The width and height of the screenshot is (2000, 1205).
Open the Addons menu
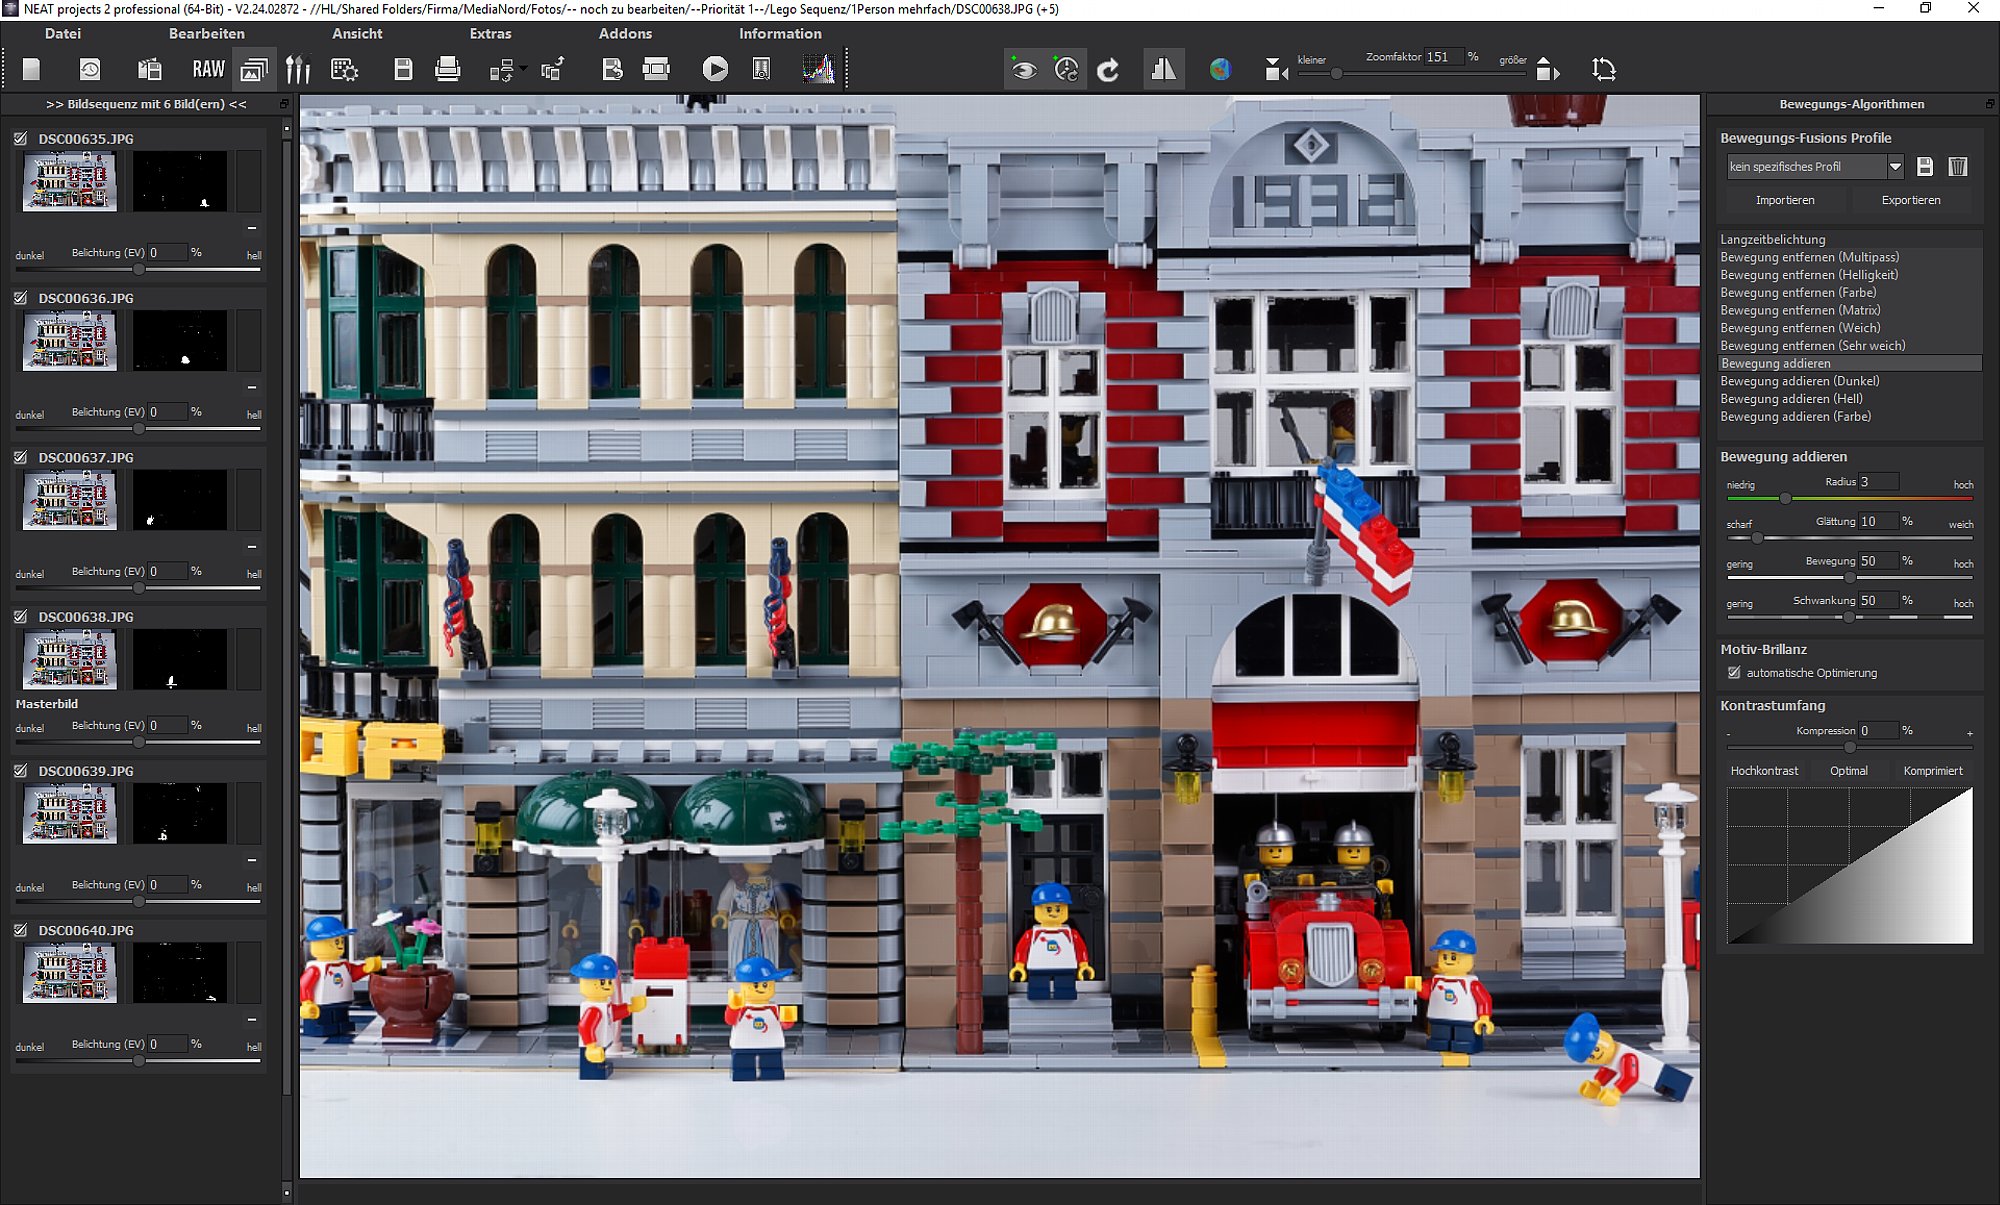coord(625,33)
